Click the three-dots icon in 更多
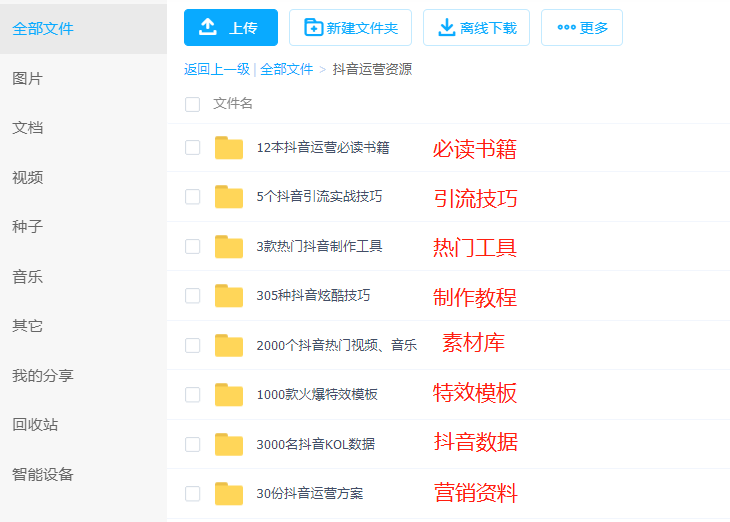Screen dimensions: 730x522 [x=567, y=27]
